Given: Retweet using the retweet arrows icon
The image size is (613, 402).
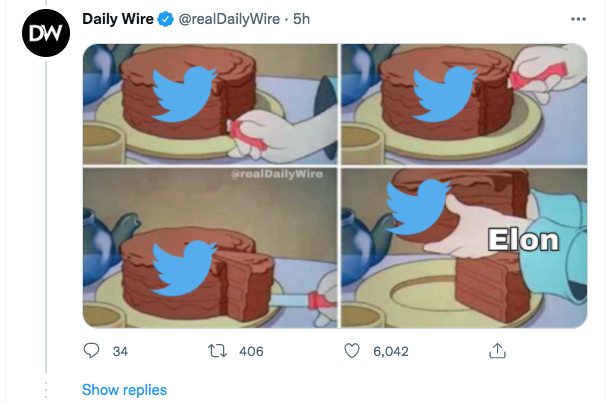Looking at the screenshot, I should (x=216, y=351).
